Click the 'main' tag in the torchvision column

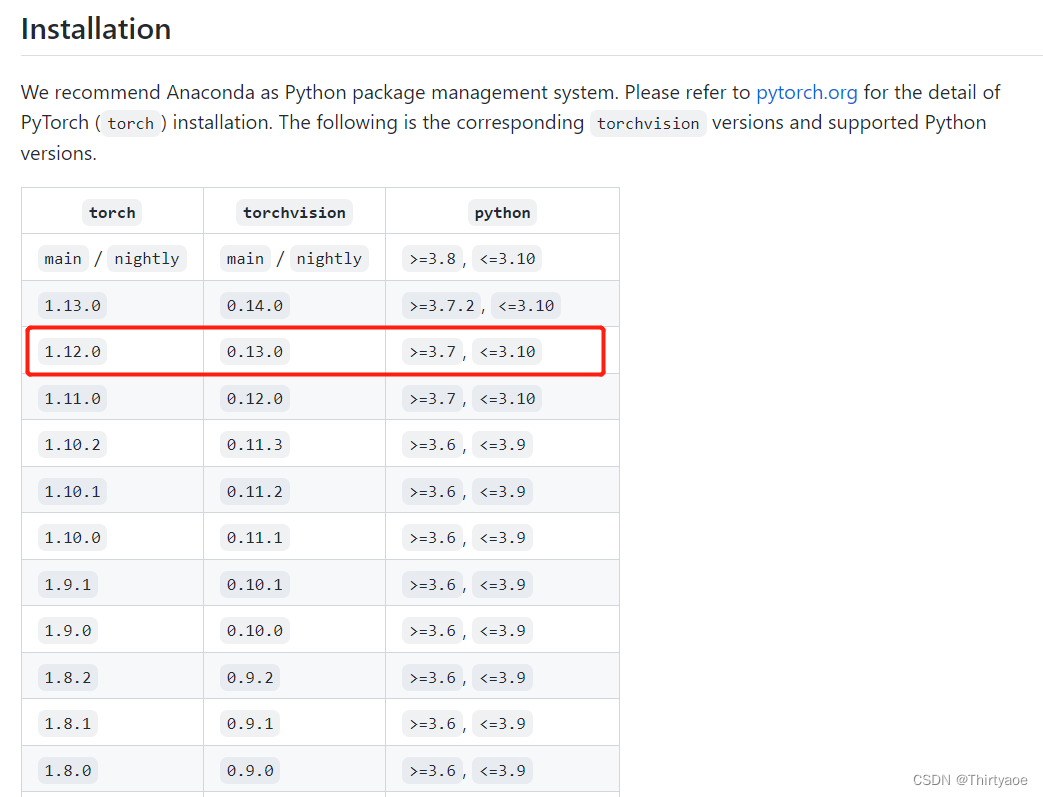245,259
